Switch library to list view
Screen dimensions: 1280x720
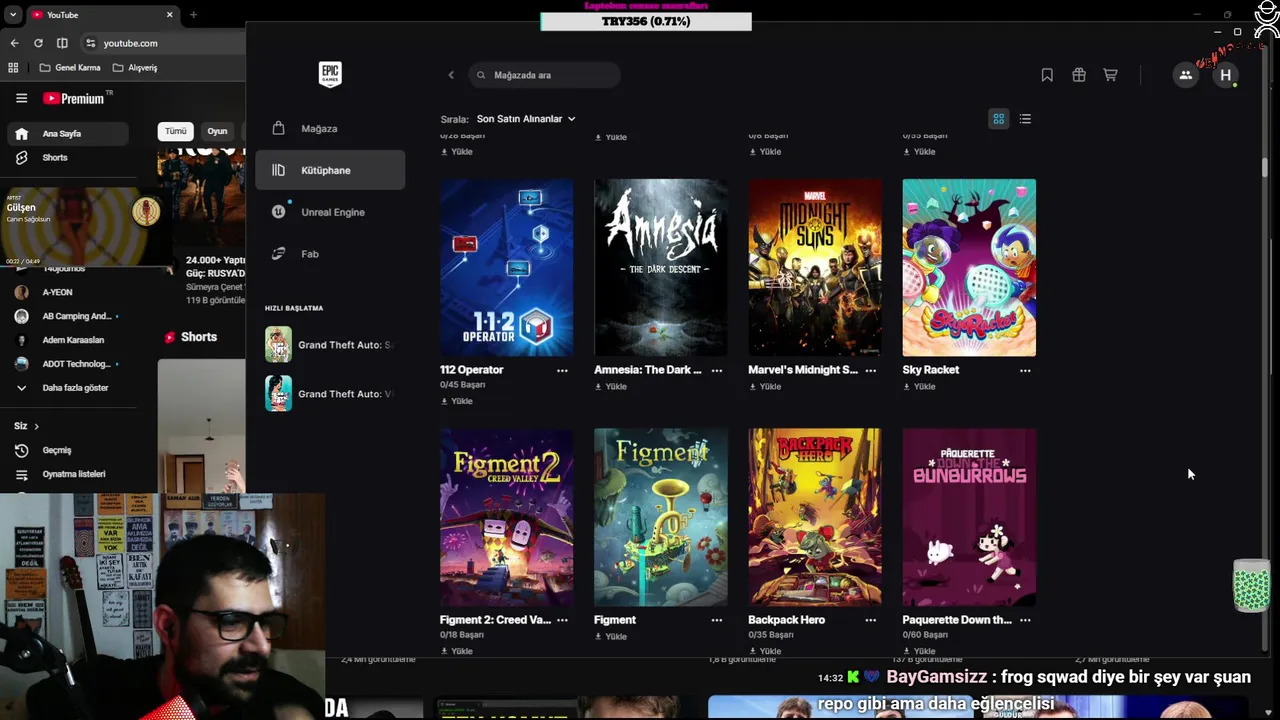tap(1025, 119)
